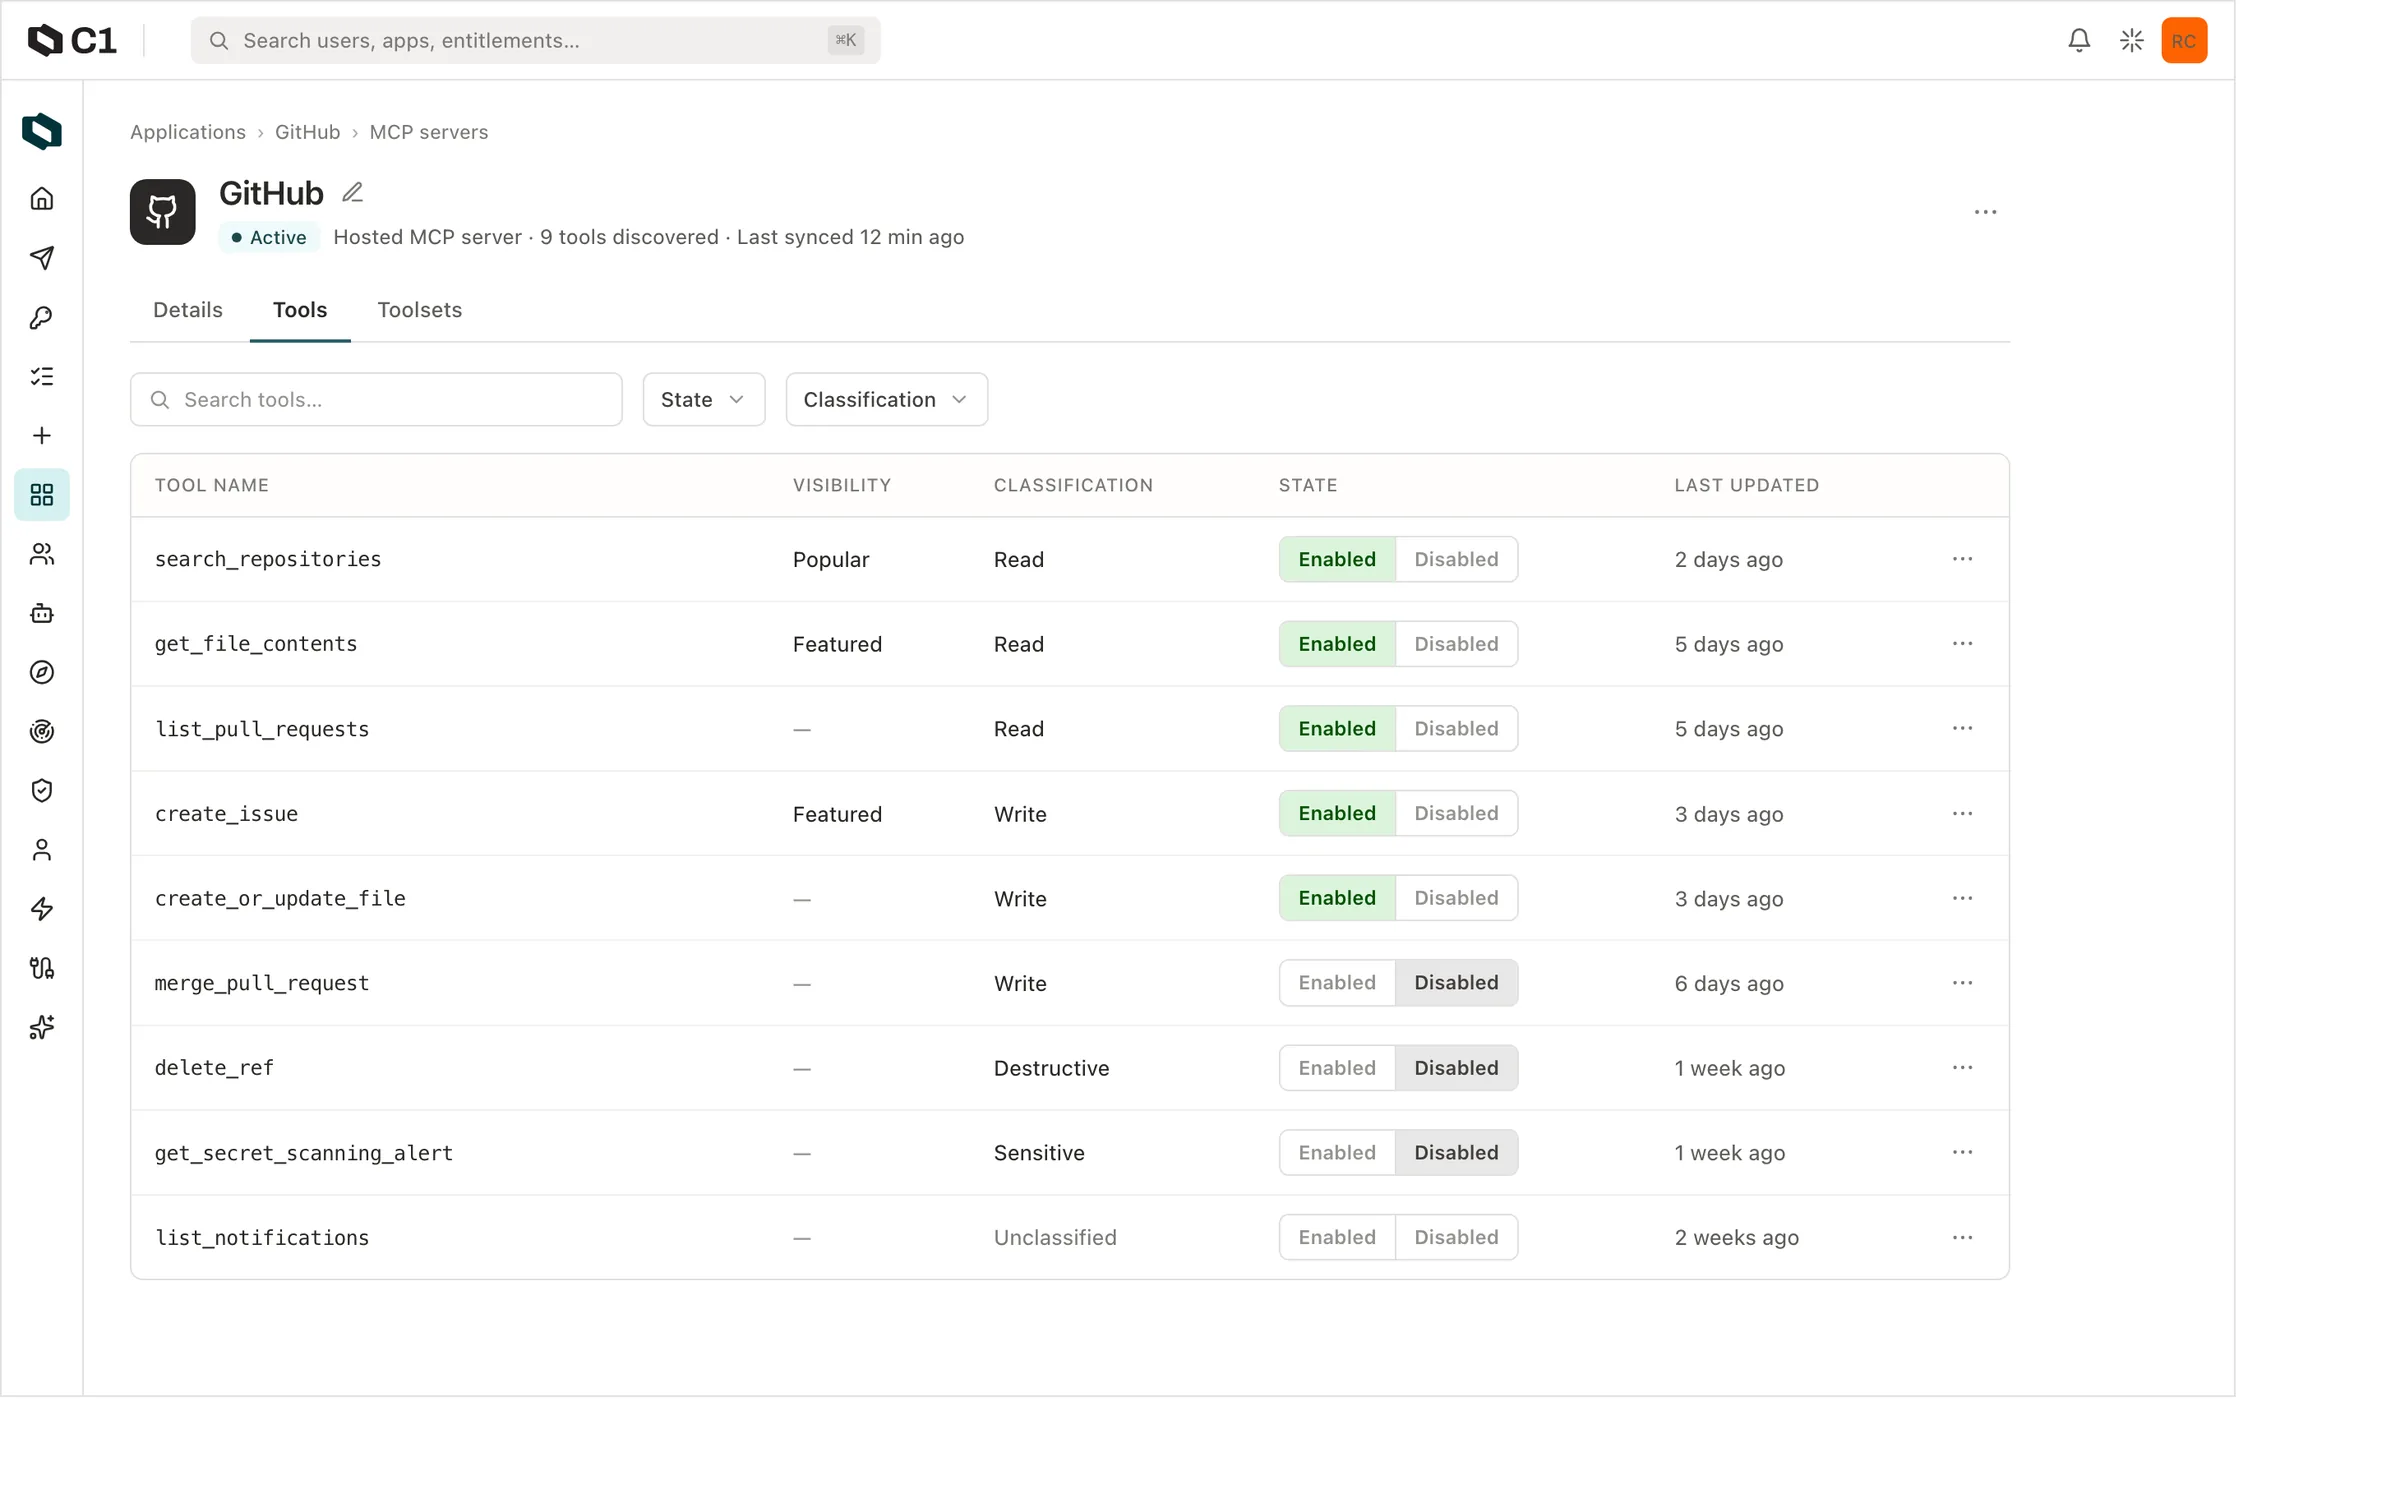The height and width of the screenshot is (1512, 2400).
Task: Open the notifications bell
Action: coord(2079,40)
